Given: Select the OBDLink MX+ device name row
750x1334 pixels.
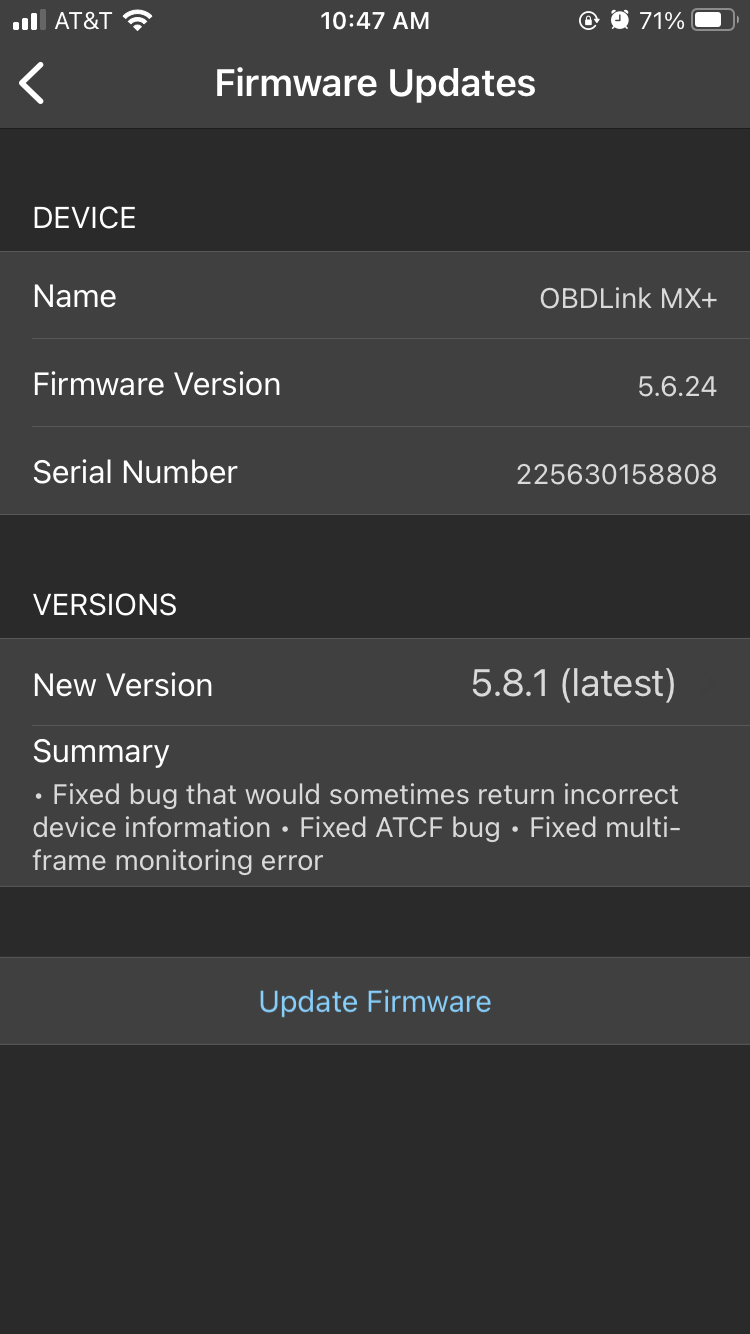Looking at the screenshot, I should (x=375, y=296).
